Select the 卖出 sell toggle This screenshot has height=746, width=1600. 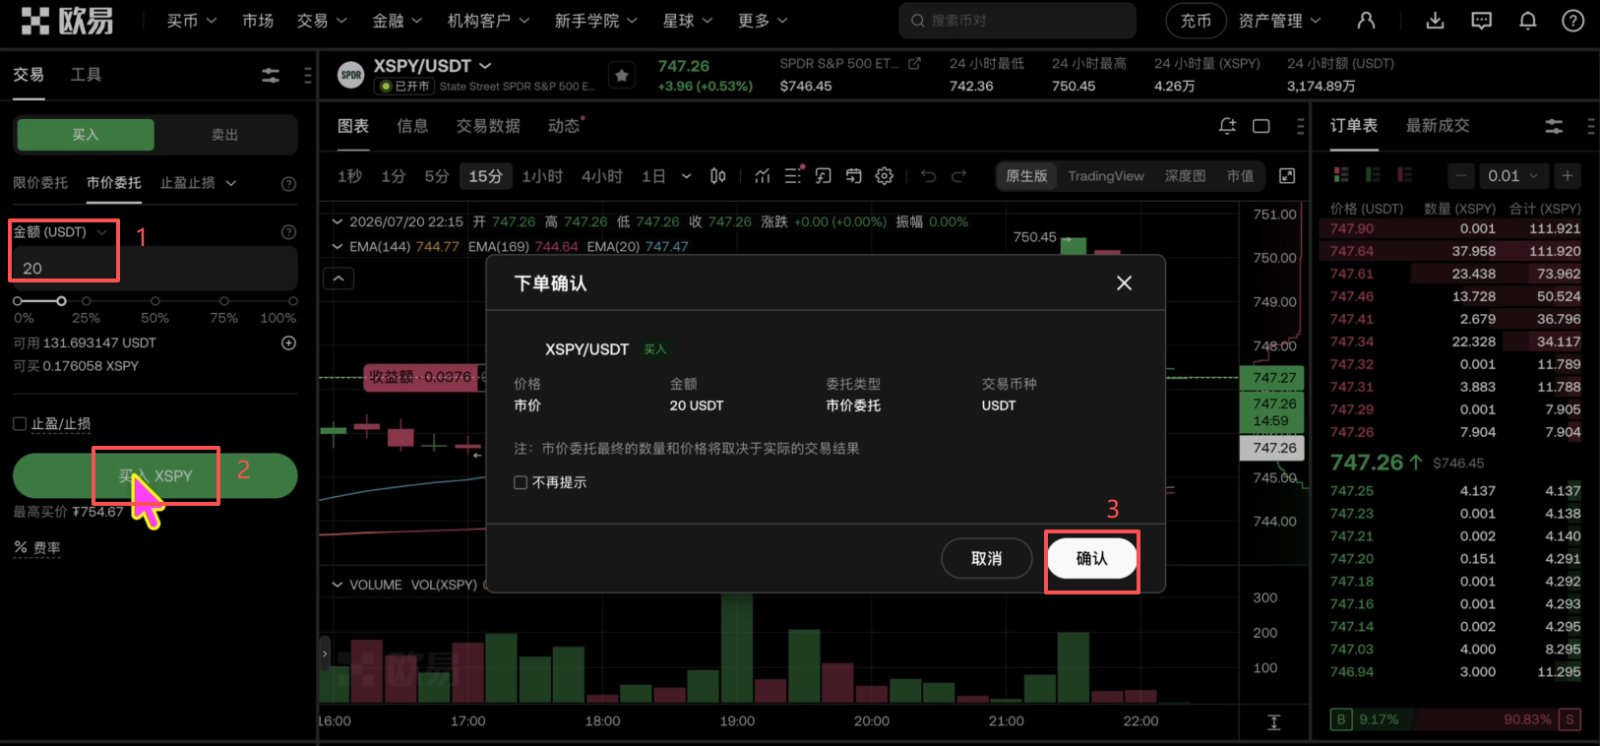[x=225, y=135]
